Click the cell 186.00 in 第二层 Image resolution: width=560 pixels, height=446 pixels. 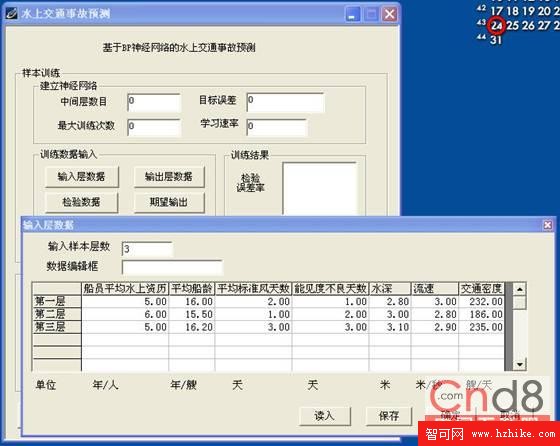click(x=481, y=315)
